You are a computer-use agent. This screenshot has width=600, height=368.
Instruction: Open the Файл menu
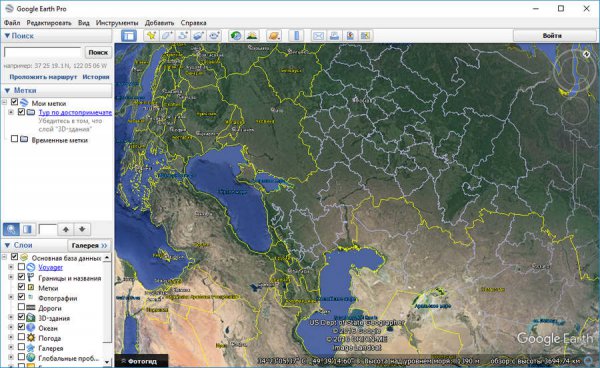click(x=12, y=23)
